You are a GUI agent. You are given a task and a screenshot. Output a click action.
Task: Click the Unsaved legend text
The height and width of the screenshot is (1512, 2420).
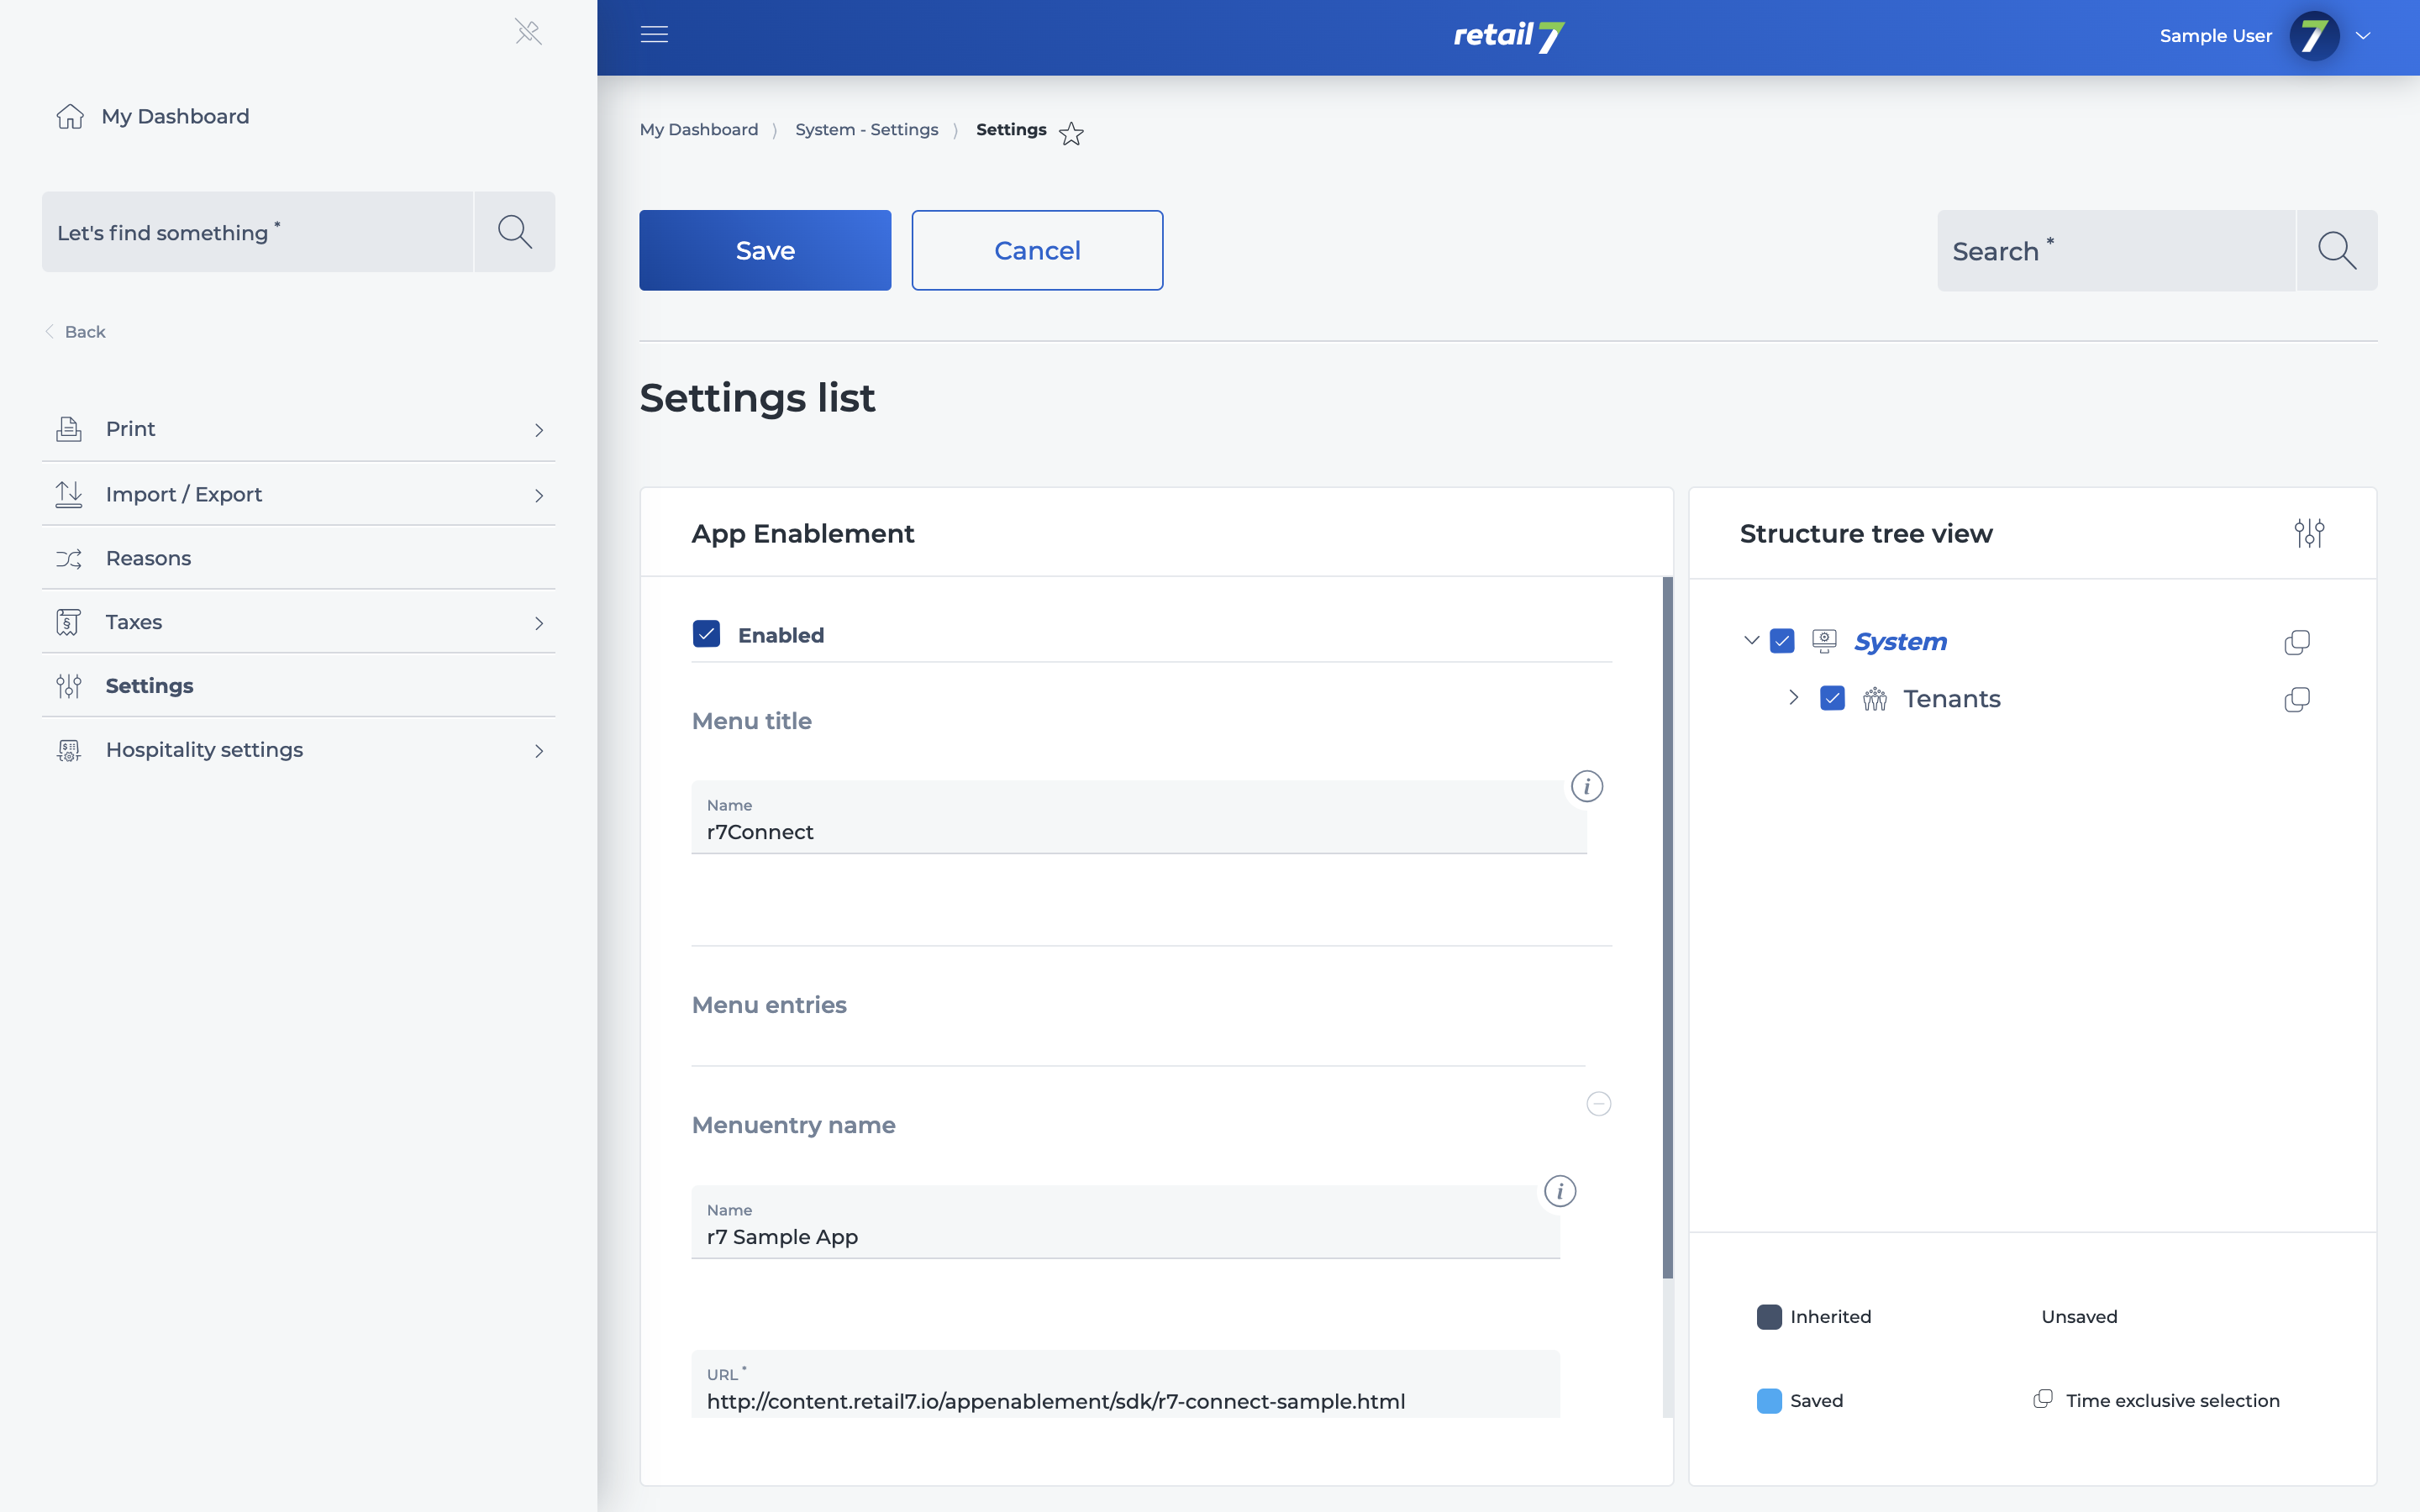pos(2079,1317)
